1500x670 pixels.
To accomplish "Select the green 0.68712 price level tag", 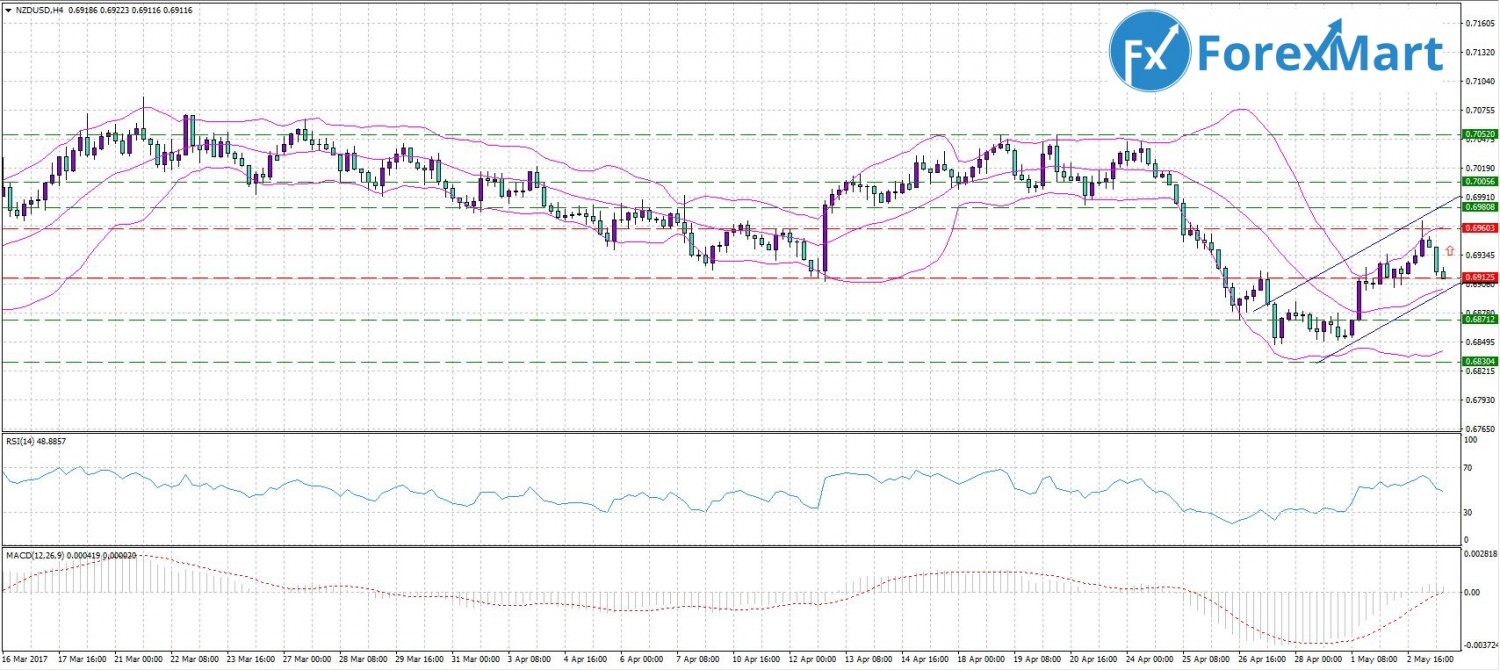I will pyautogui.click(x=1479, y=319).
